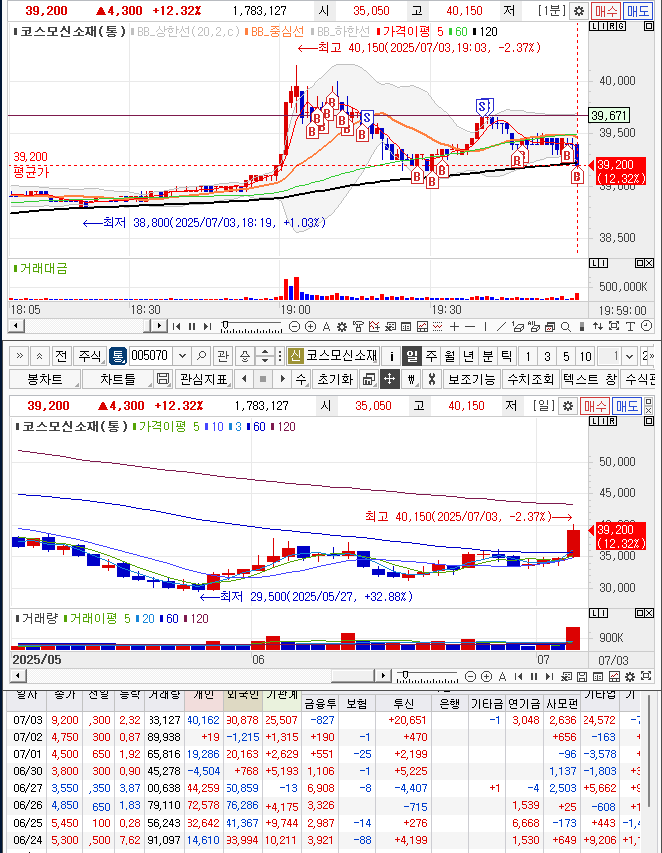The image size is (662, 853).
Task: Click the 전 button
Action: click(x=60, y=356)
